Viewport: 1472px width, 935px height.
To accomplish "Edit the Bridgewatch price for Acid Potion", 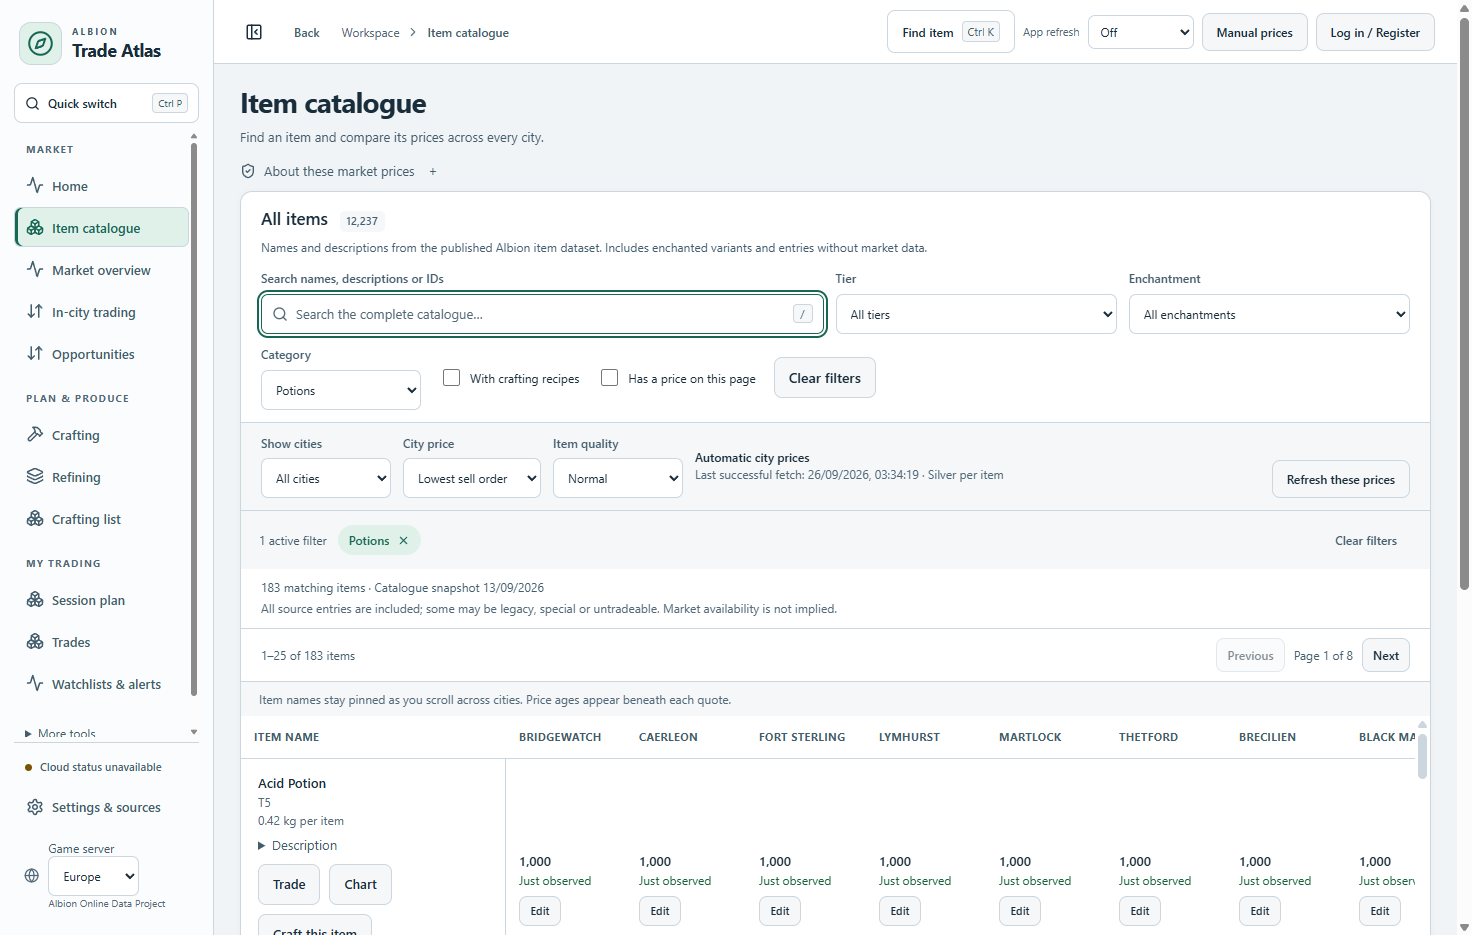I will tap(540, 911).
